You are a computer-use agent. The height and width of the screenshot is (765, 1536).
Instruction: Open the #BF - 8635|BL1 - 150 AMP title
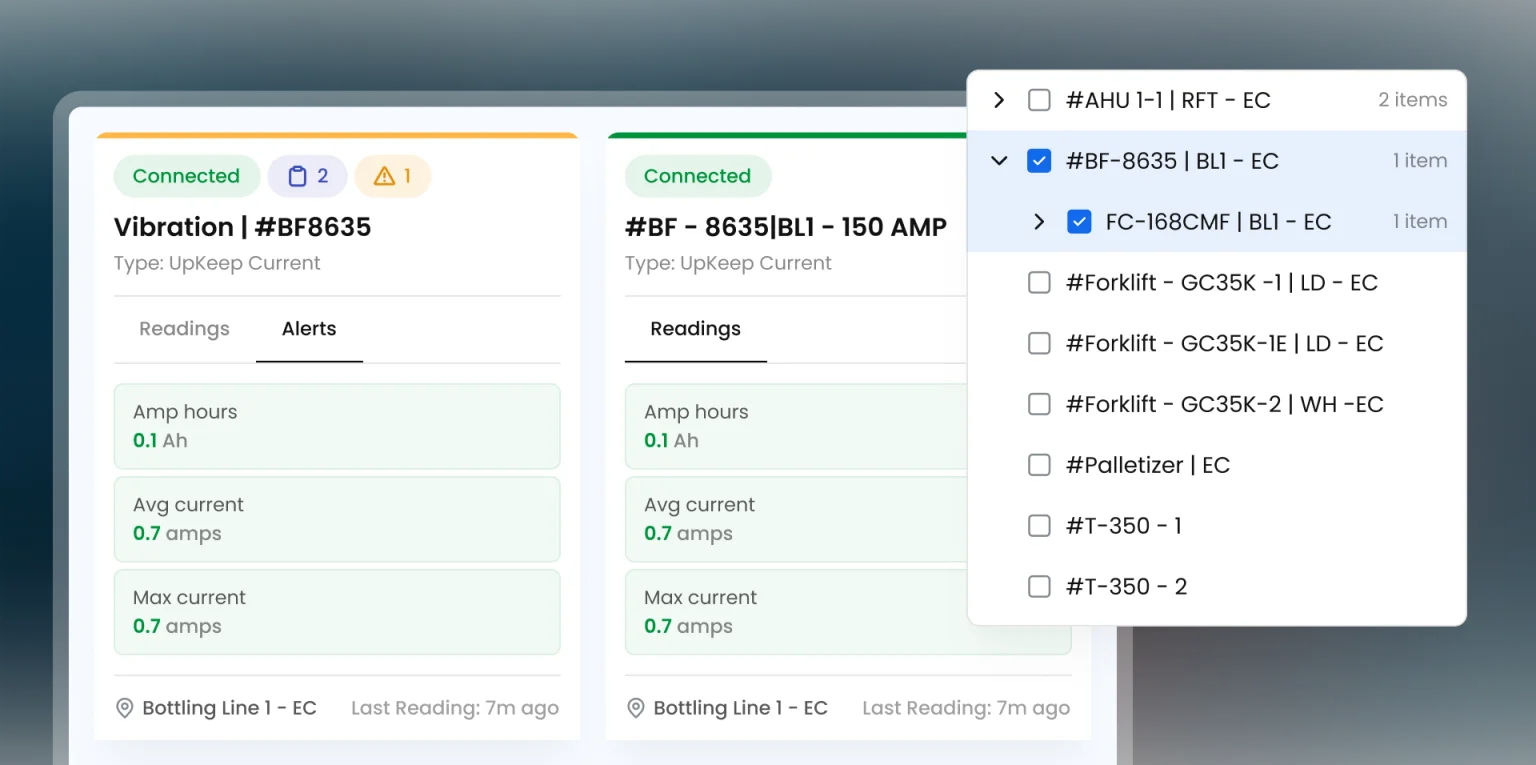[786, 227]
